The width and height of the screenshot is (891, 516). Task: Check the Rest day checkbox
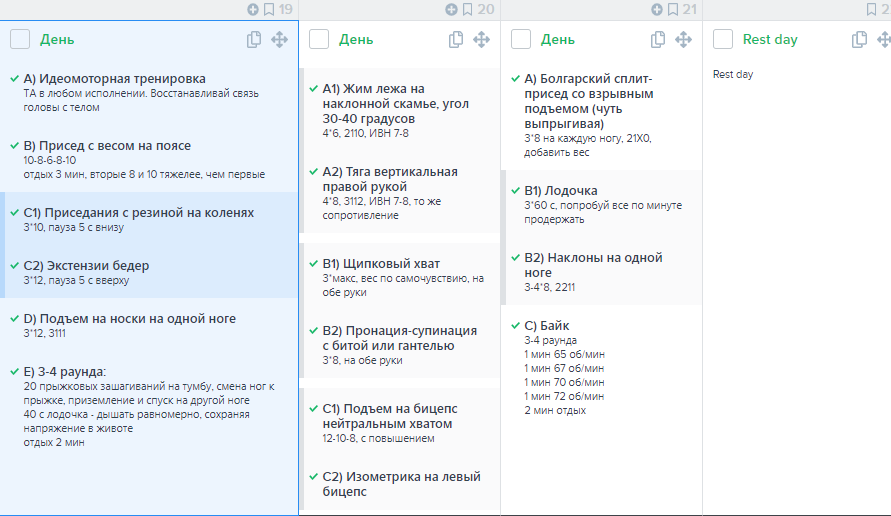pos(723,39)
